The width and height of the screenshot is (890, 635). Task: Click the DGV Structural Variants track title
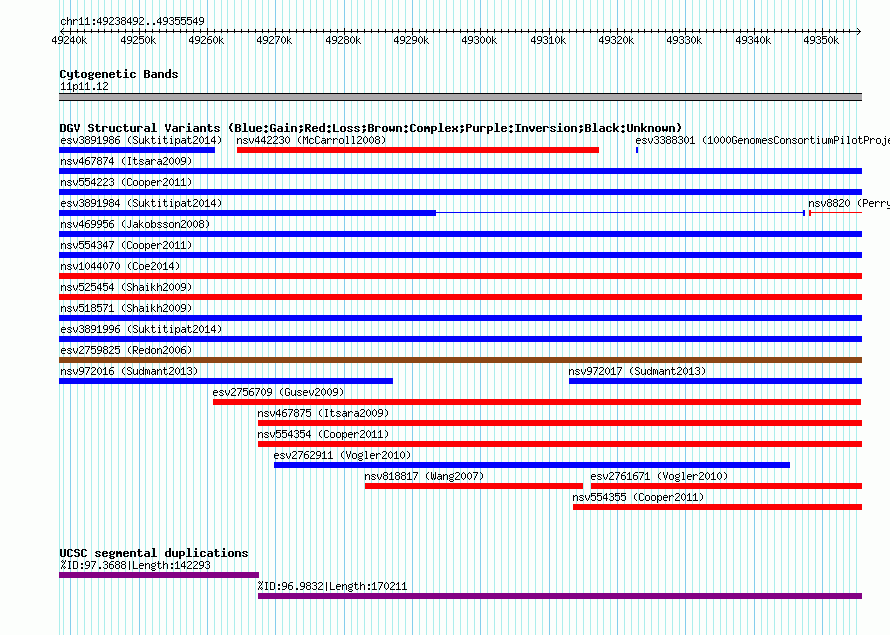(370, 128)
